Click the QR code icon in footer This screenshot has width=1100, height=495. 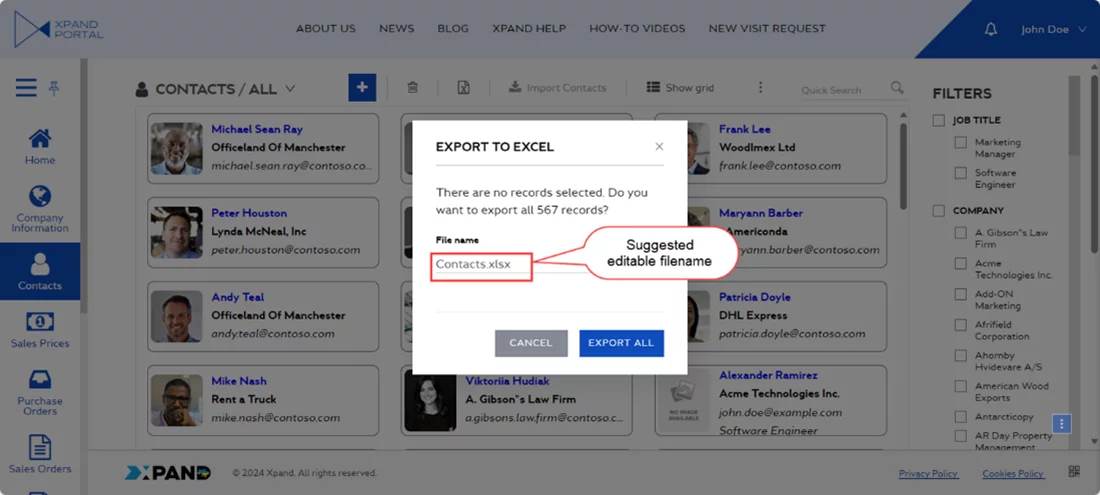[x=1074, y=472]
